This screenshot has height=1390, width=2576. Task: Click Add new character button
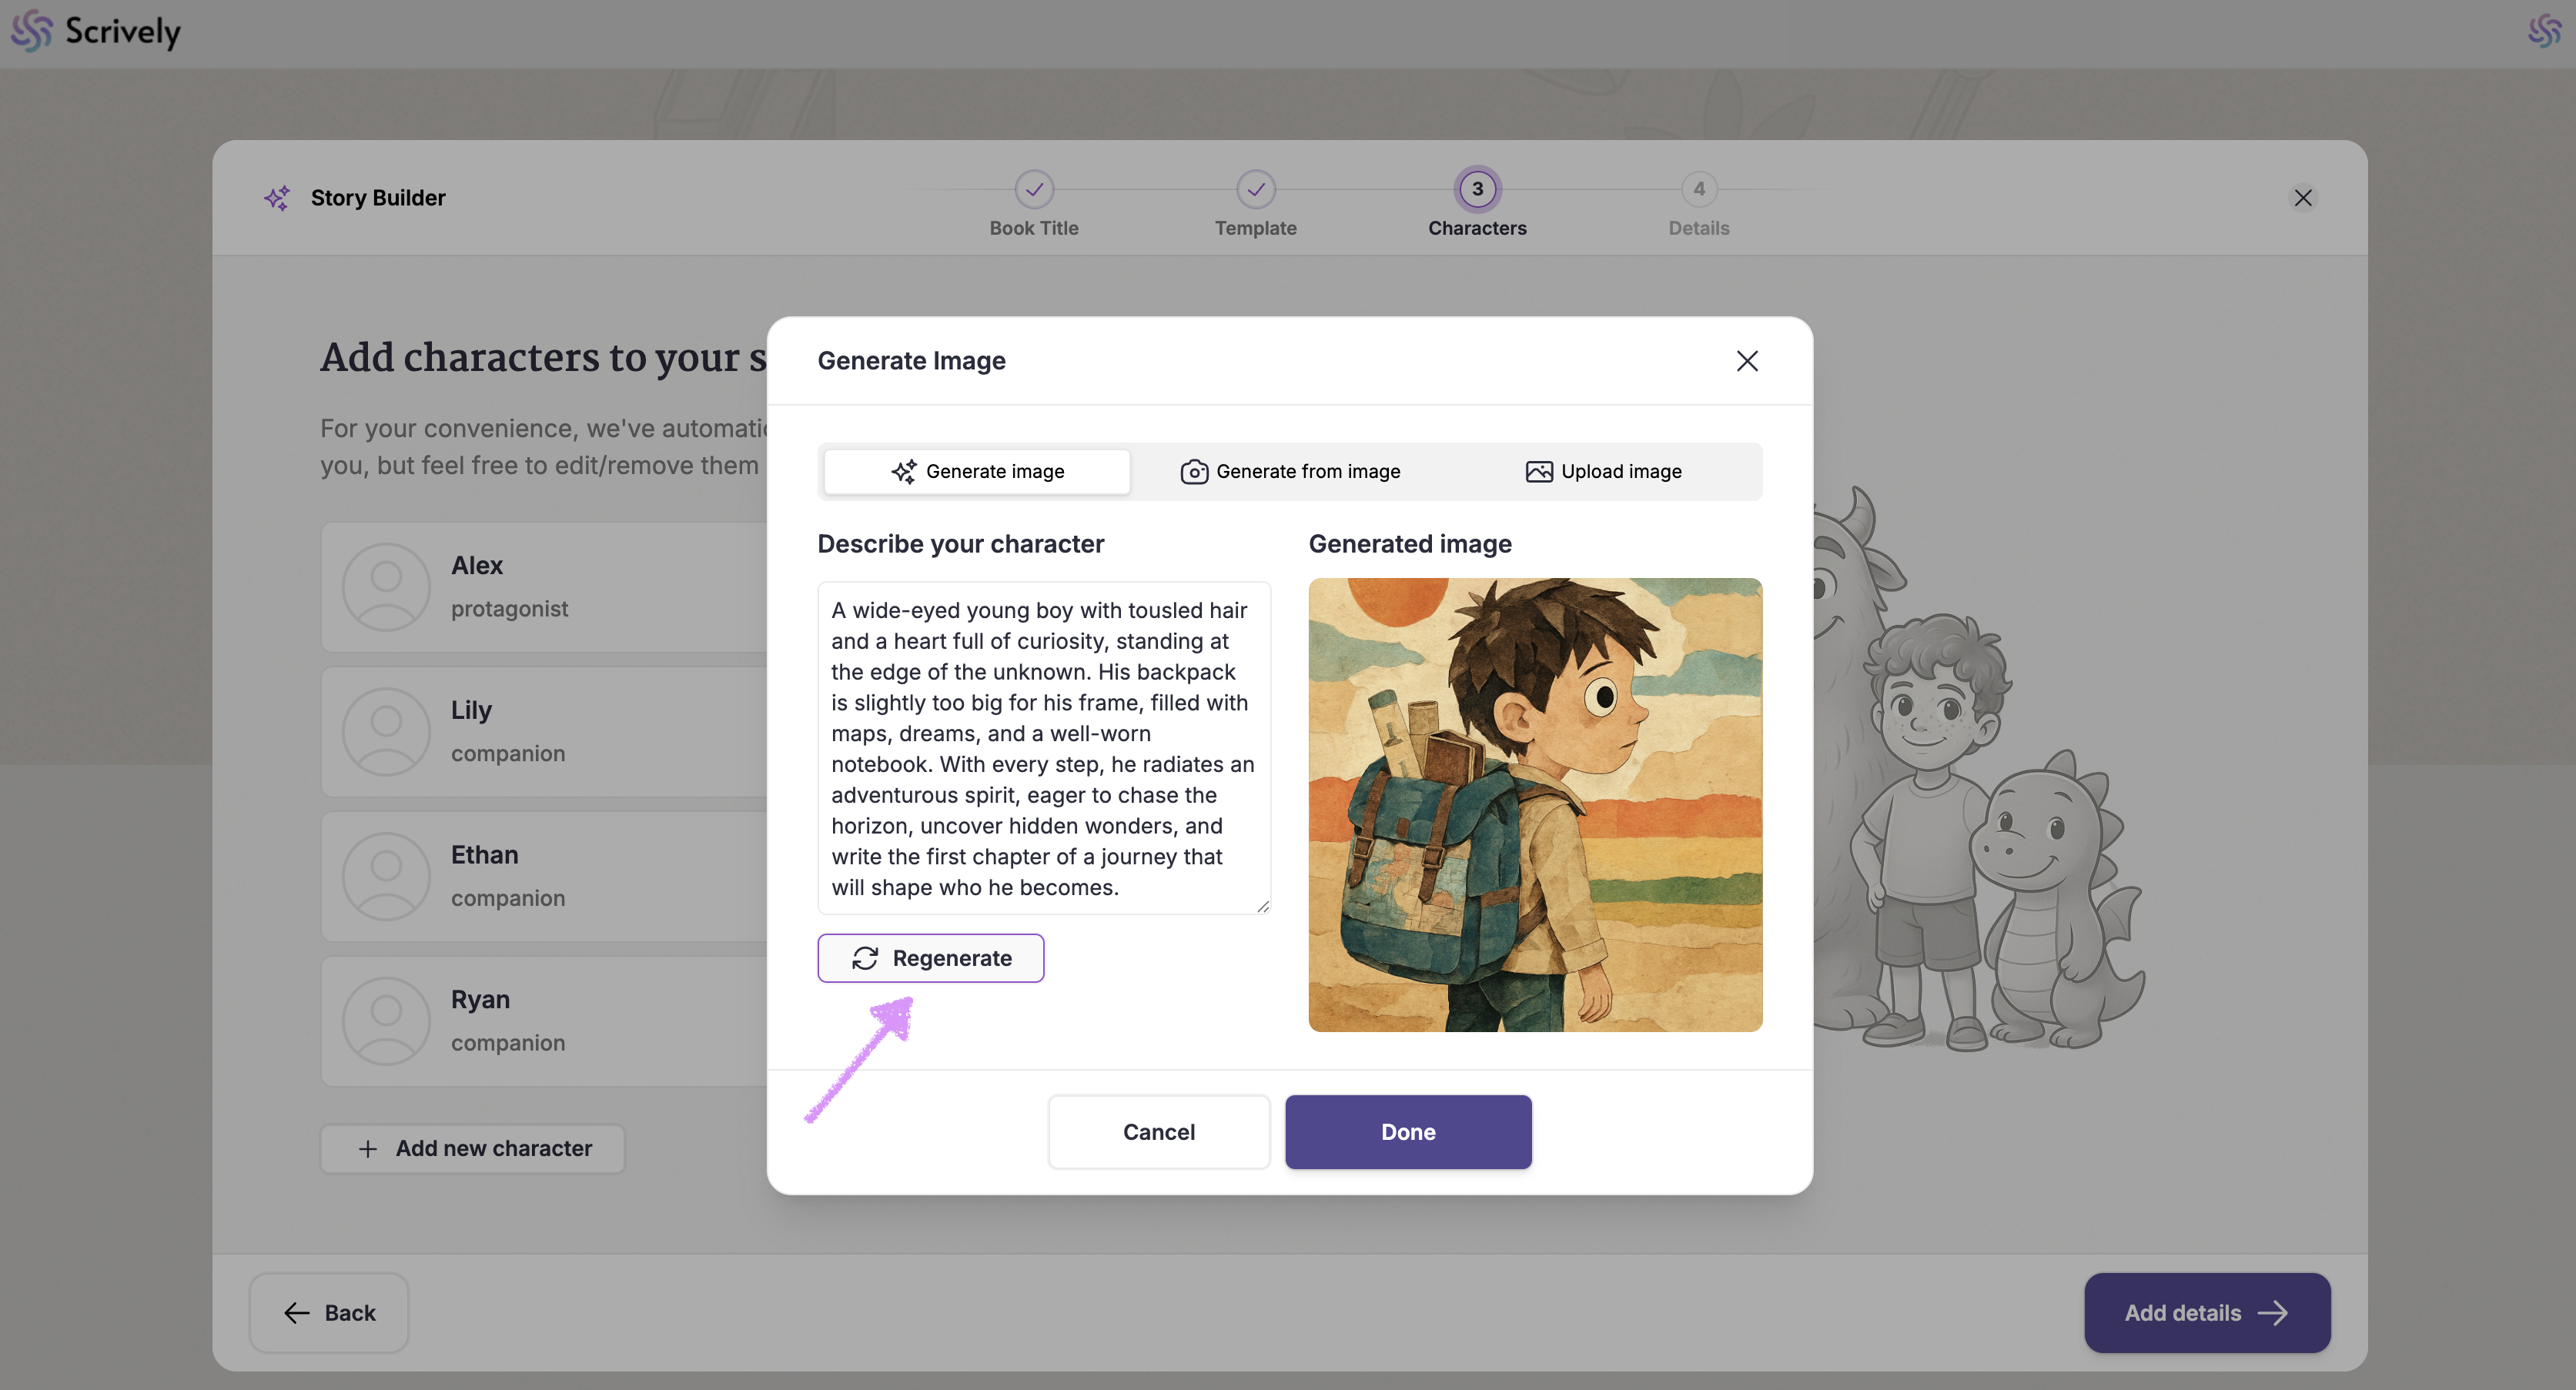coord(473,1148)
